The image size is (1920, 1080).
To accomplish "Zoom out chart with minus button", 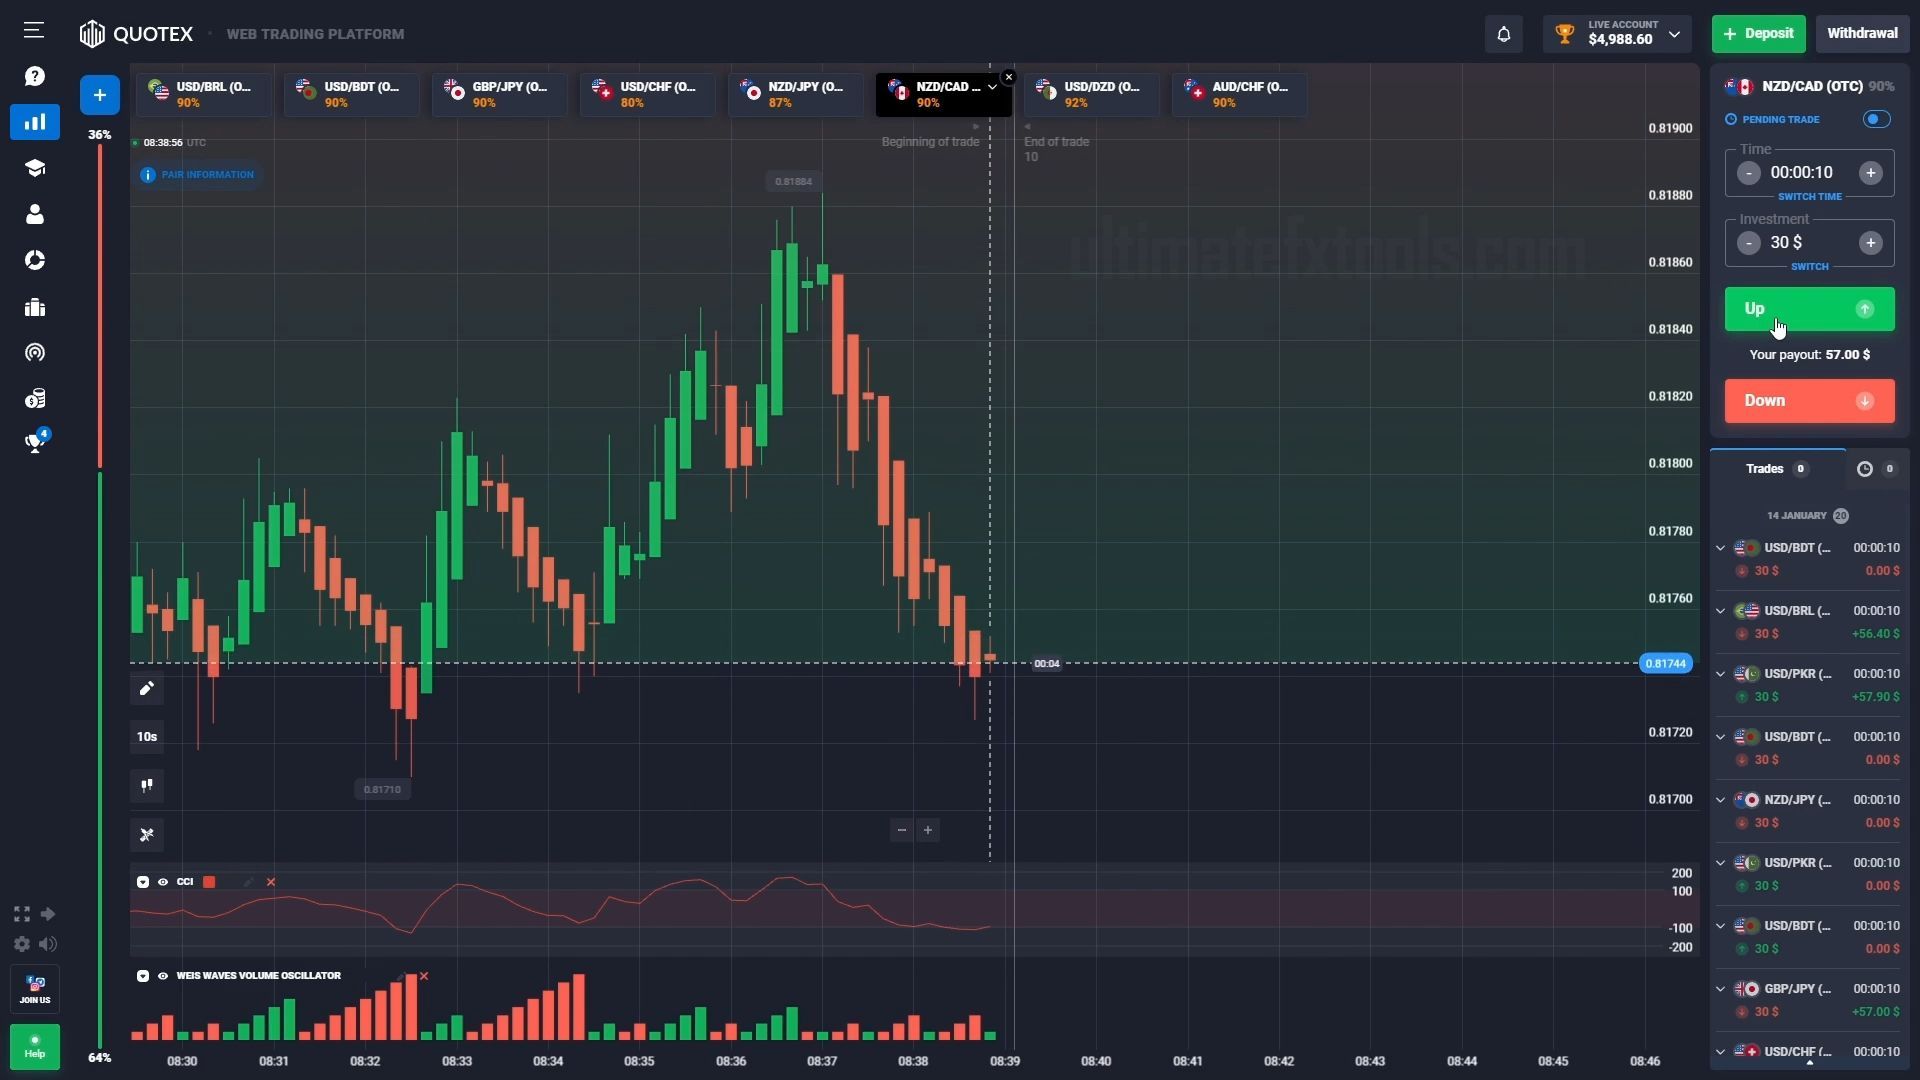I will [902, 830].
